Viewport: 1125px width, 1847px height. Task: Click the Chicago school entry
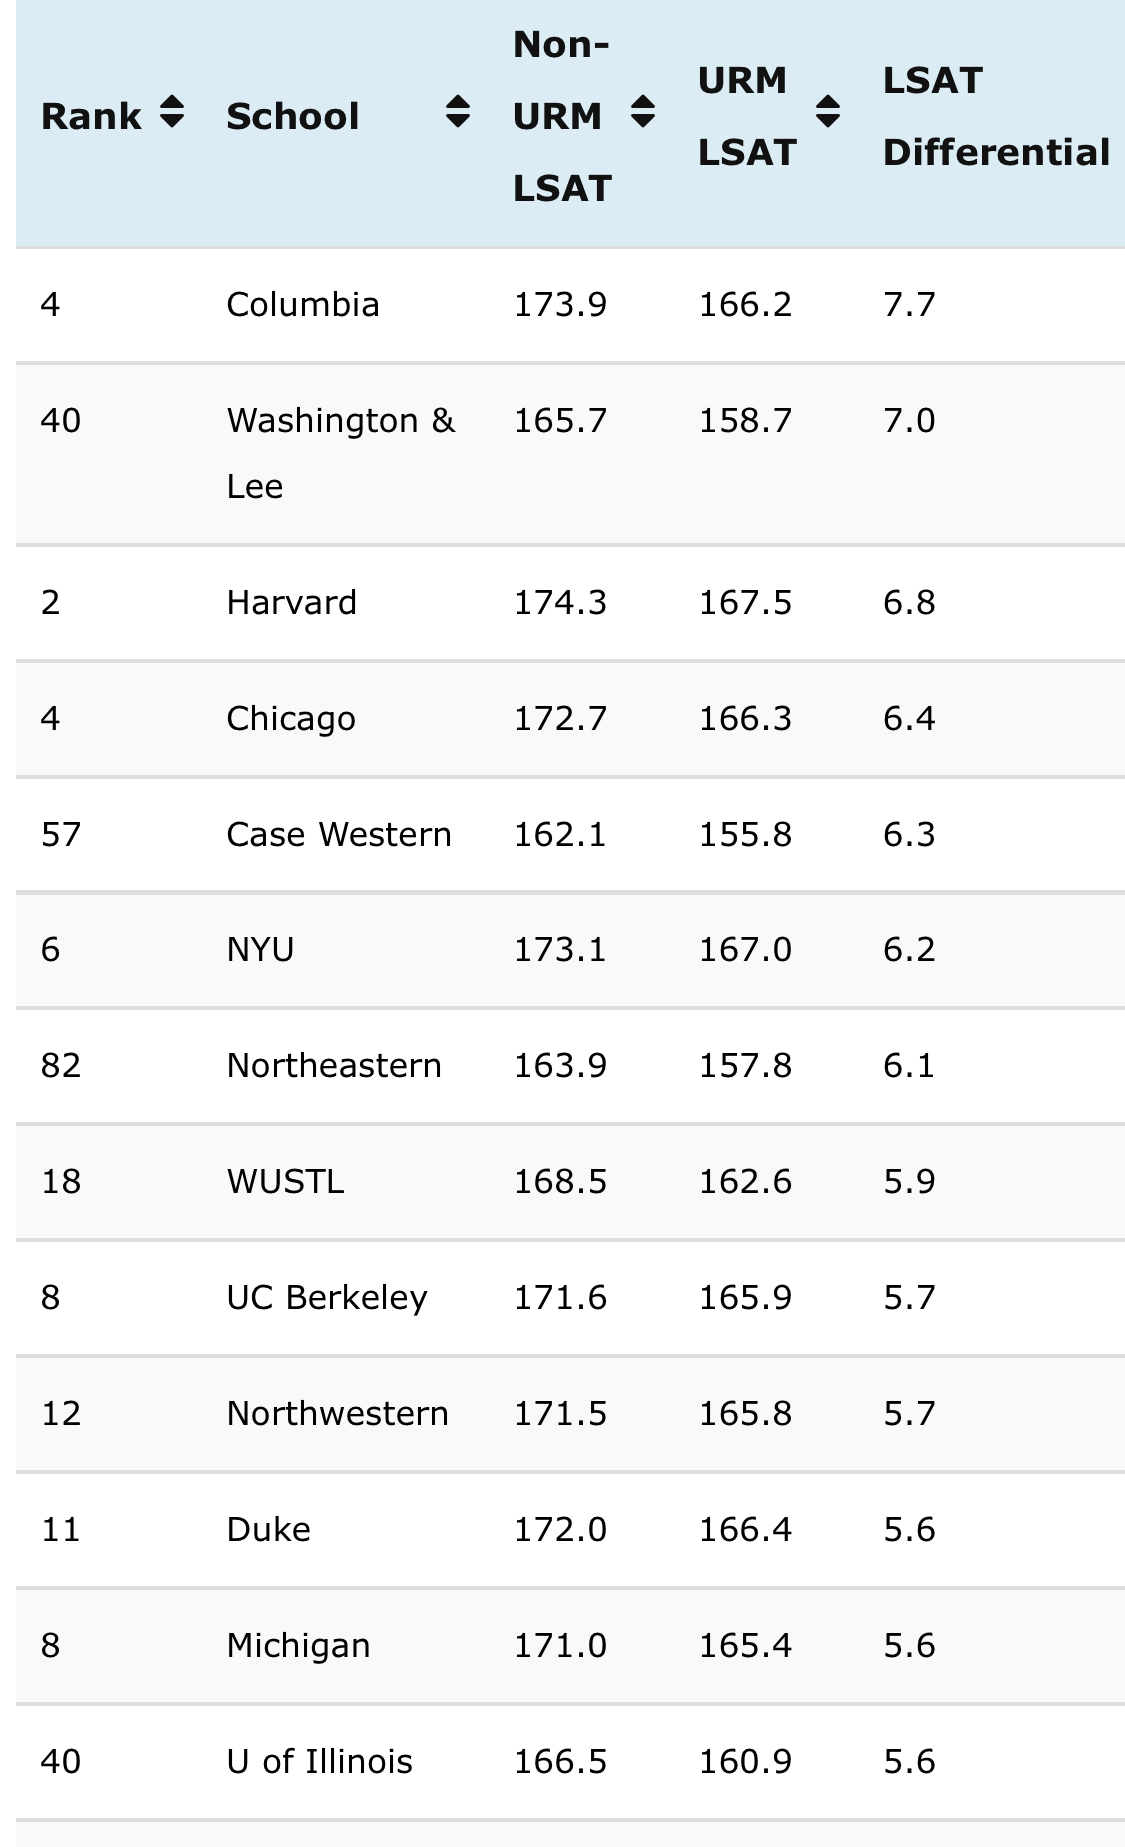click(x=290, y=719)
